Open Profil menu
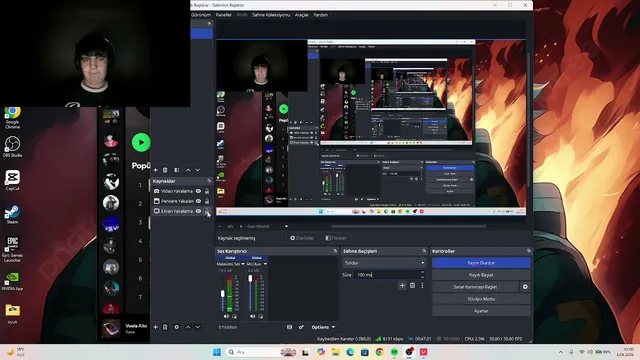Screen dimensions: 640x360 (x=242, y=15)
